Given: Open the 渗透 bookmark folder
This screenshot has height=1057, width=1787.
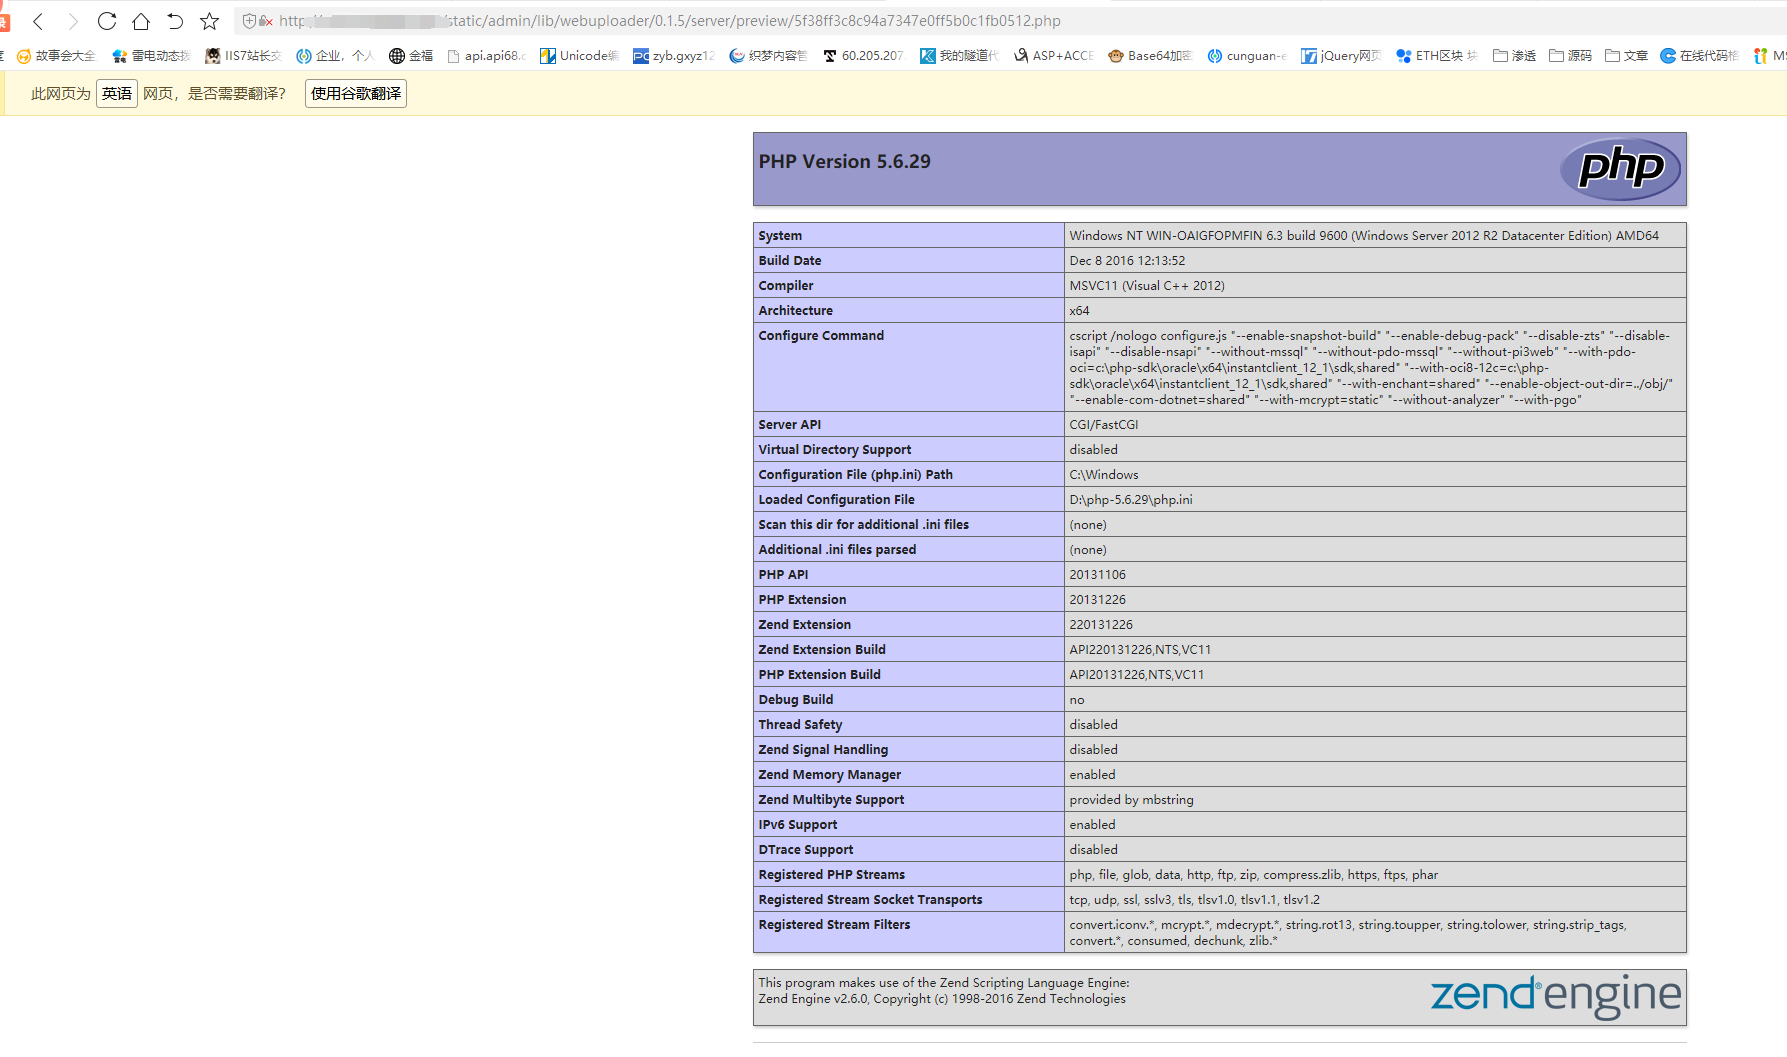Looking at the screenshot, I should (1514, 56).
